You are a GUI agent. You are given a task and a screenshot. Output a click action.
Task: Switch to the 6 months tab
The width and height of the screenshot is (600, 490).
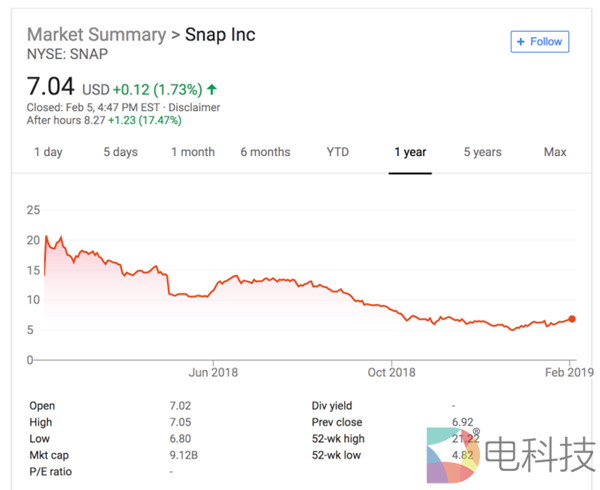(x=265, y=152)
